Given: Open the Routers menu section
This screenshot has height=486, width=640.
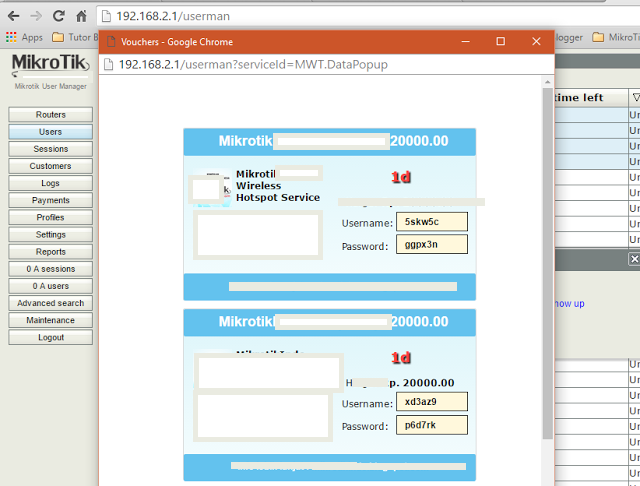Looking at the screenshot, I should point(50,115).
